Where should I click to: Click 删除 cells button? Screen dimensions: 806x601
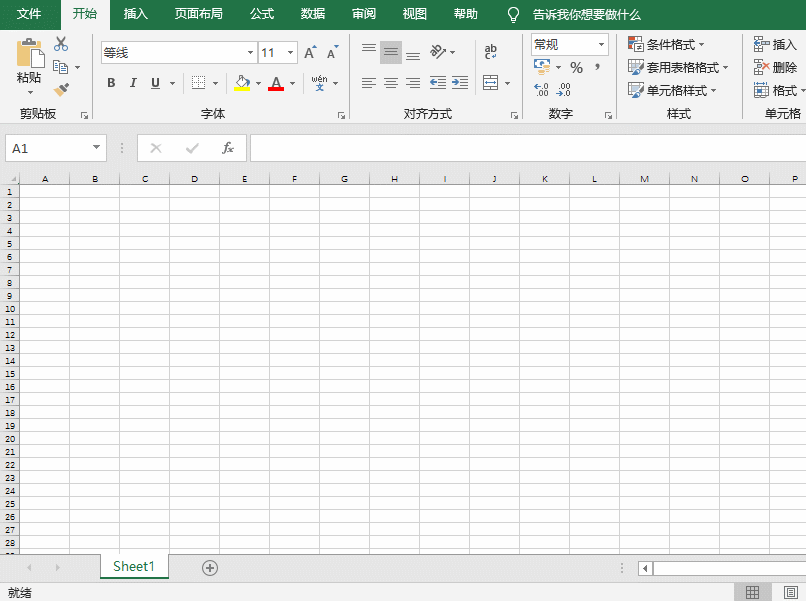point(775,67)
